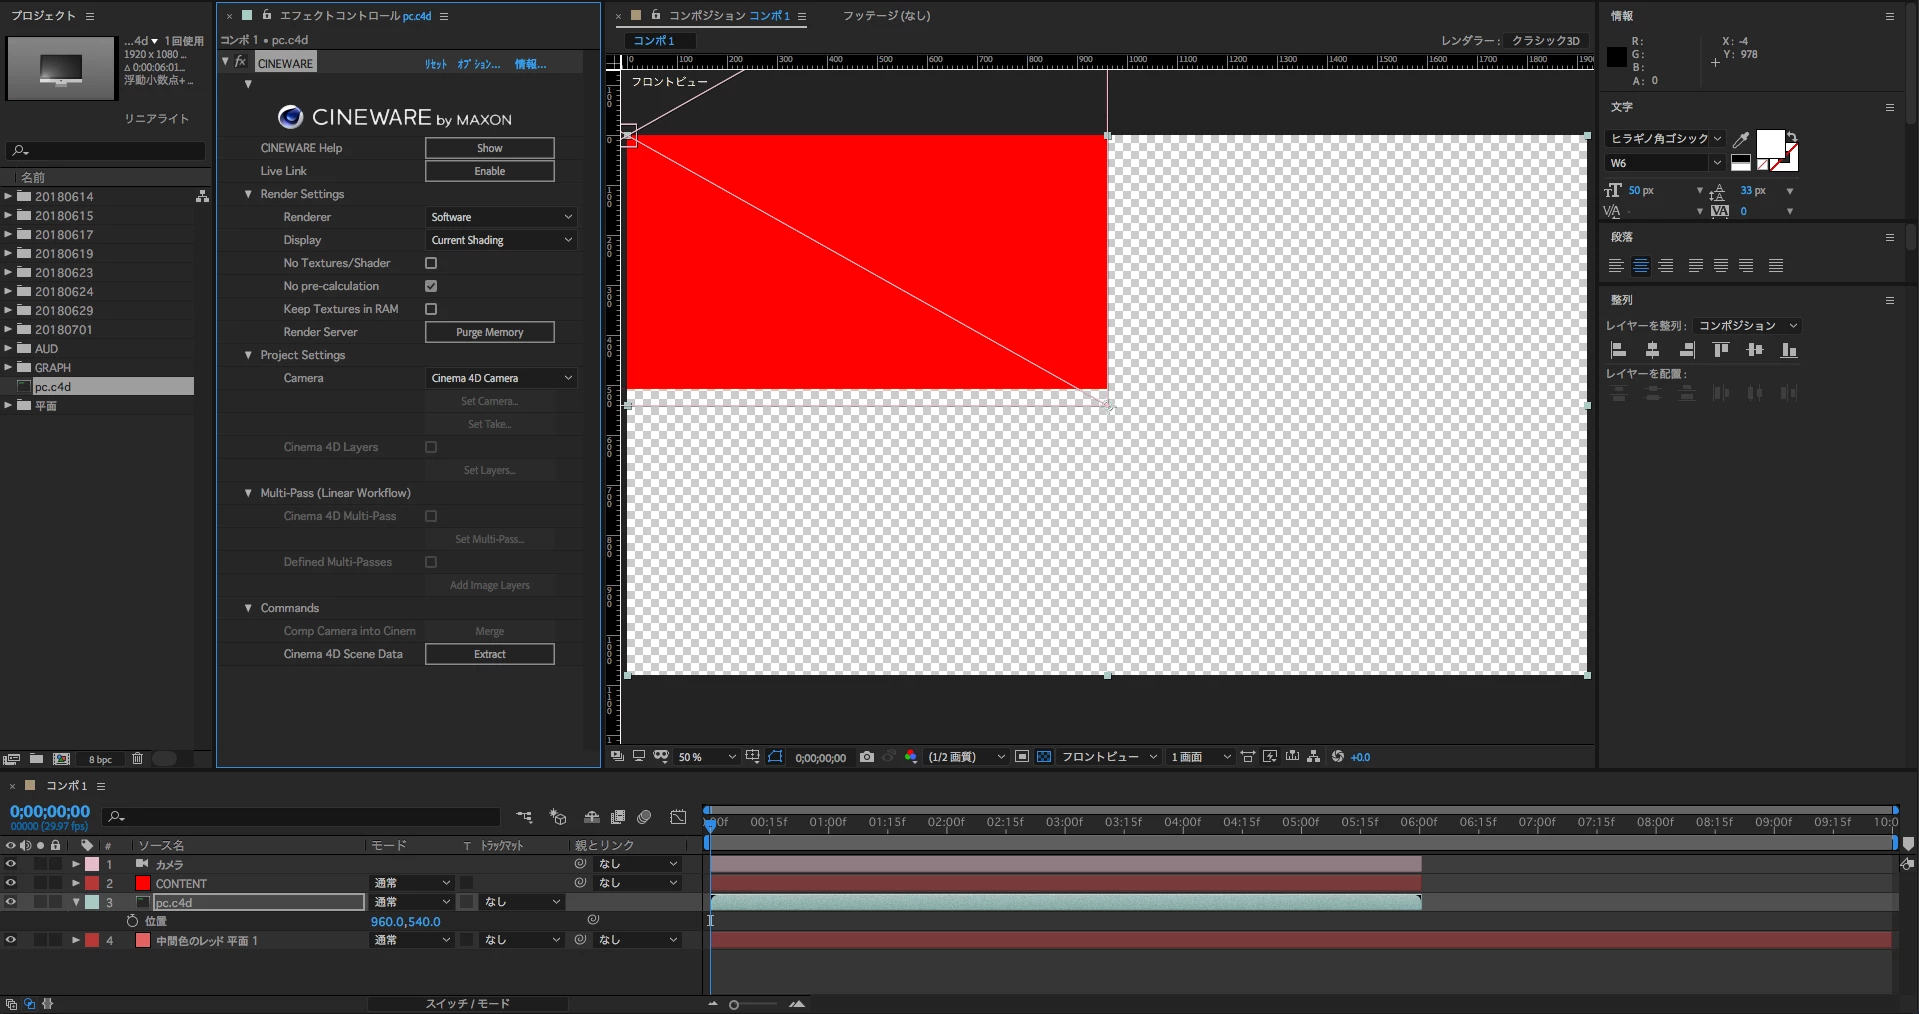Open the Renderer Software dropdown

pos(501,217)
